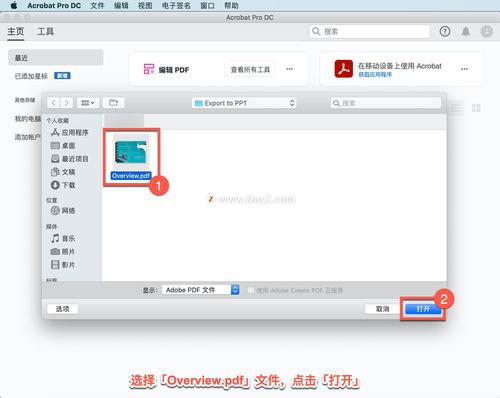
Task: Select 桌面 in dialog sidebar
Action: click(x=63, y=146)
